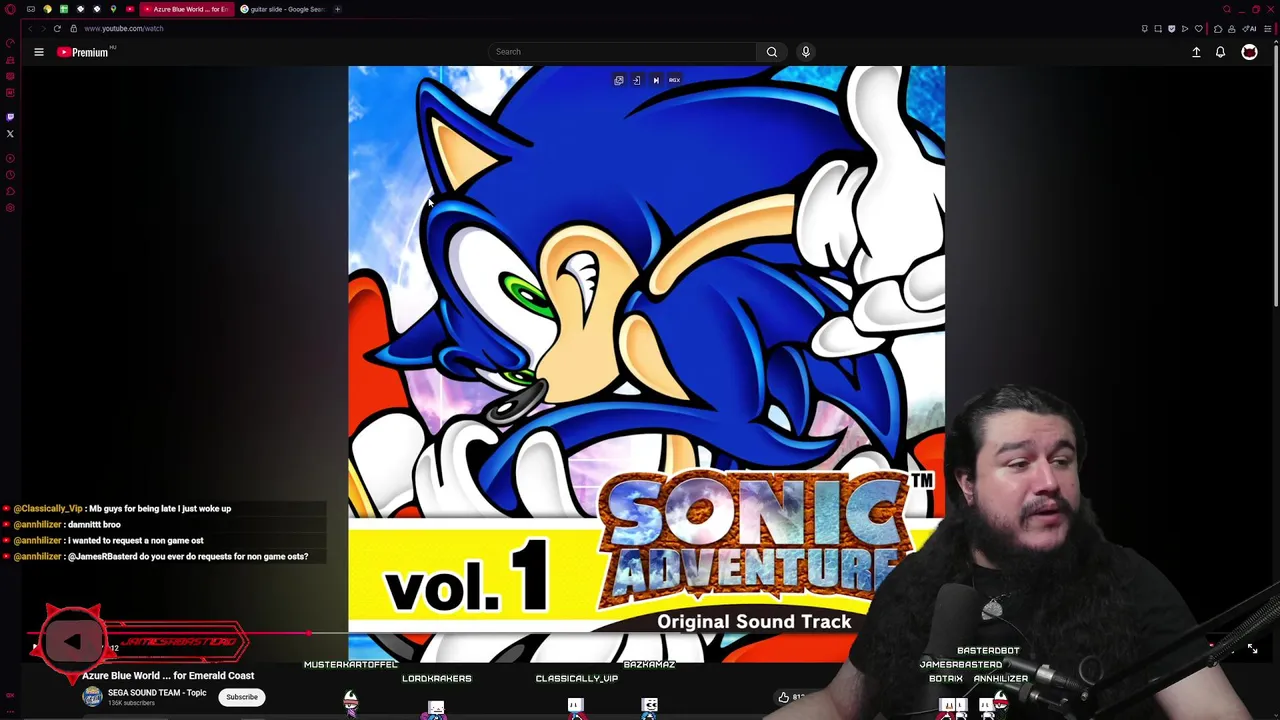Open X (Twitter) in the Opera sidebar
The height and width of the screenshot is (720, 1280).
coord(10,133)
